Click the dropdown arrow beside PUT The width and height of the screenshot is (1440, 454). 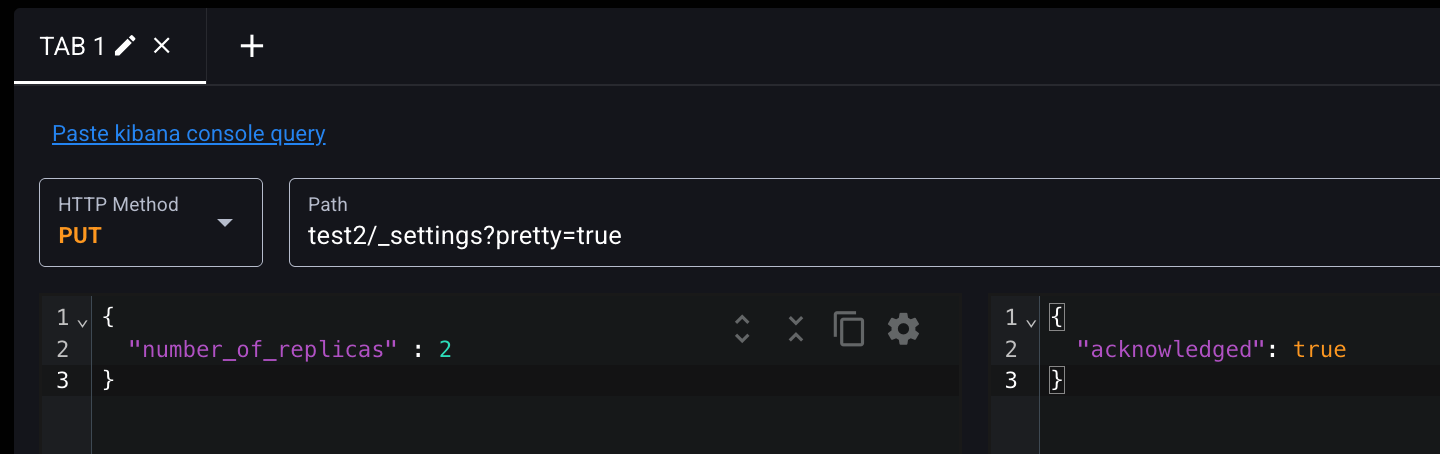[x=225, y=222]
